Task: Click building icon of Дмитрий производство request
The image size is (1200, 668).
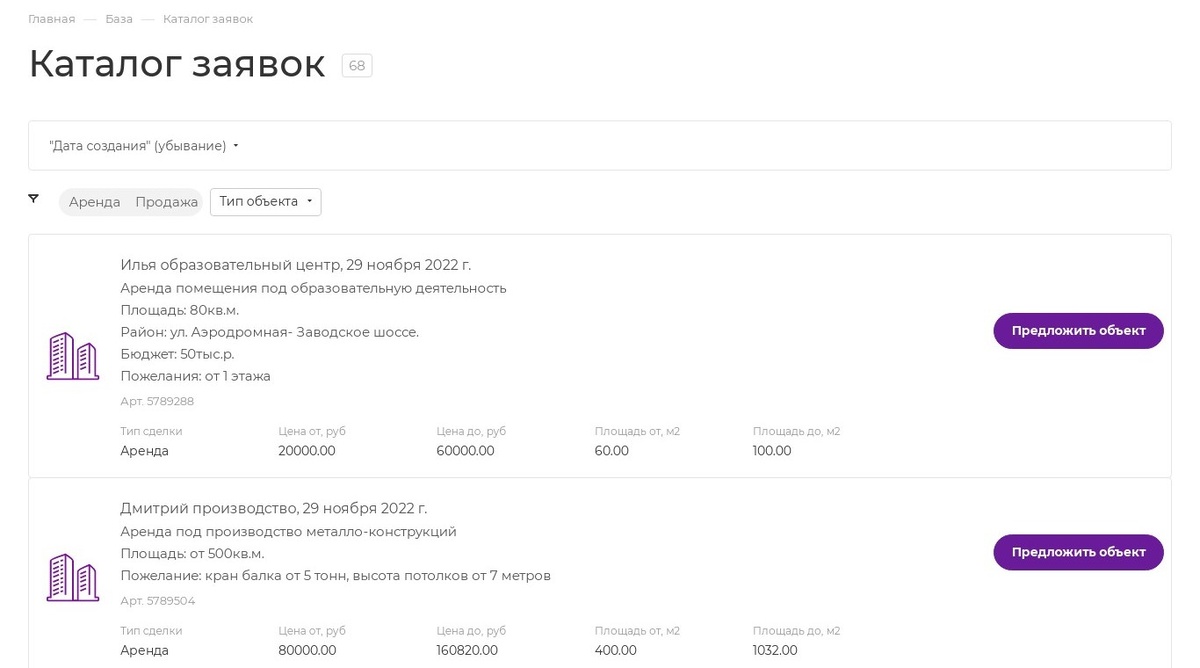Action: [73, 577]
